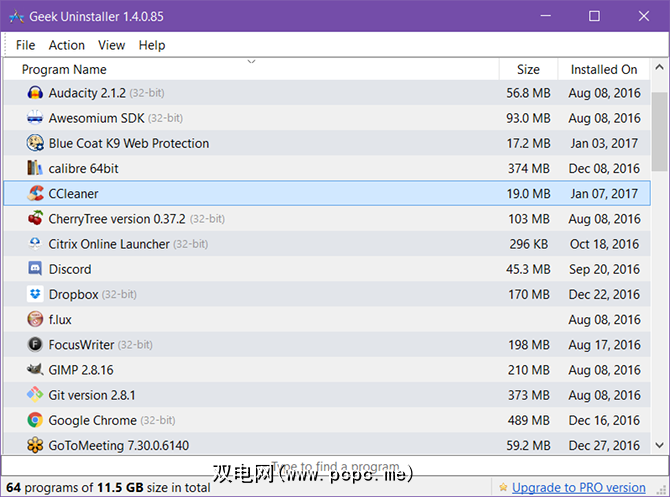Select the f.lux program name
Screen dimensions: 670x497
tap(60, 320)
